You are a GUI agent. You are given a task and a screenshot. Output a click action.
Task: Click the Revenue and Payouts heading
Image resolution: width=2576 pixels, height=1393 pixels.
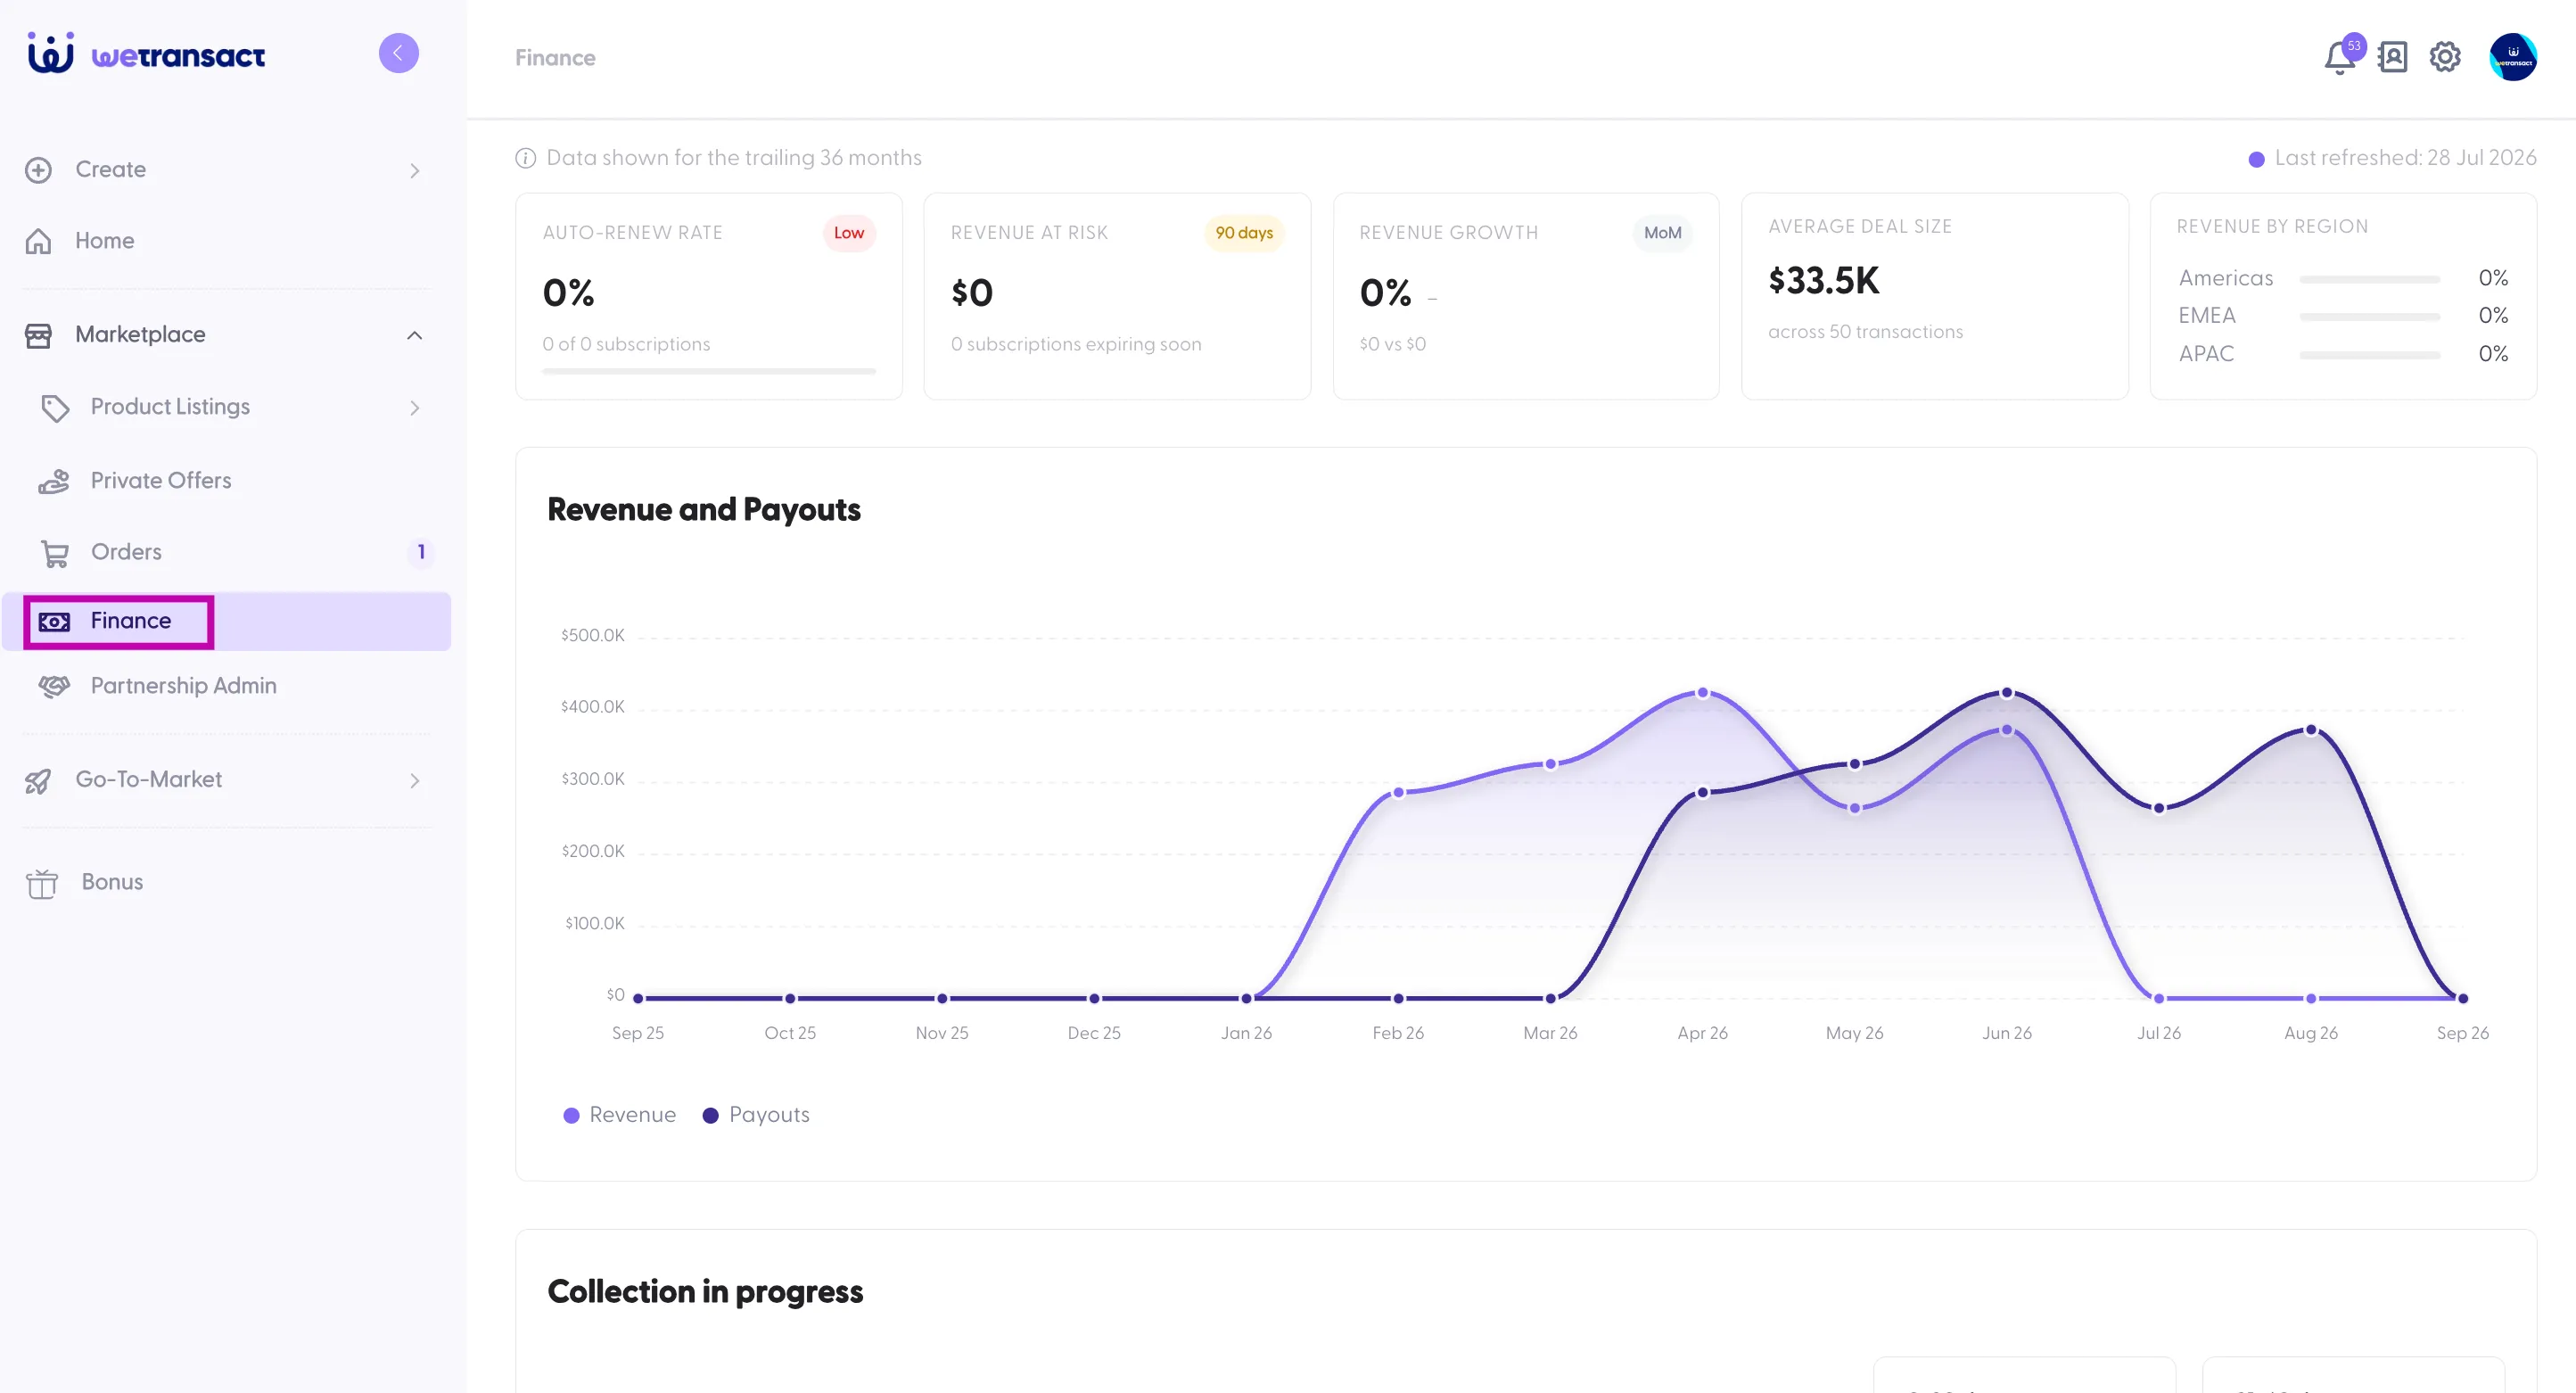point(704,510)
